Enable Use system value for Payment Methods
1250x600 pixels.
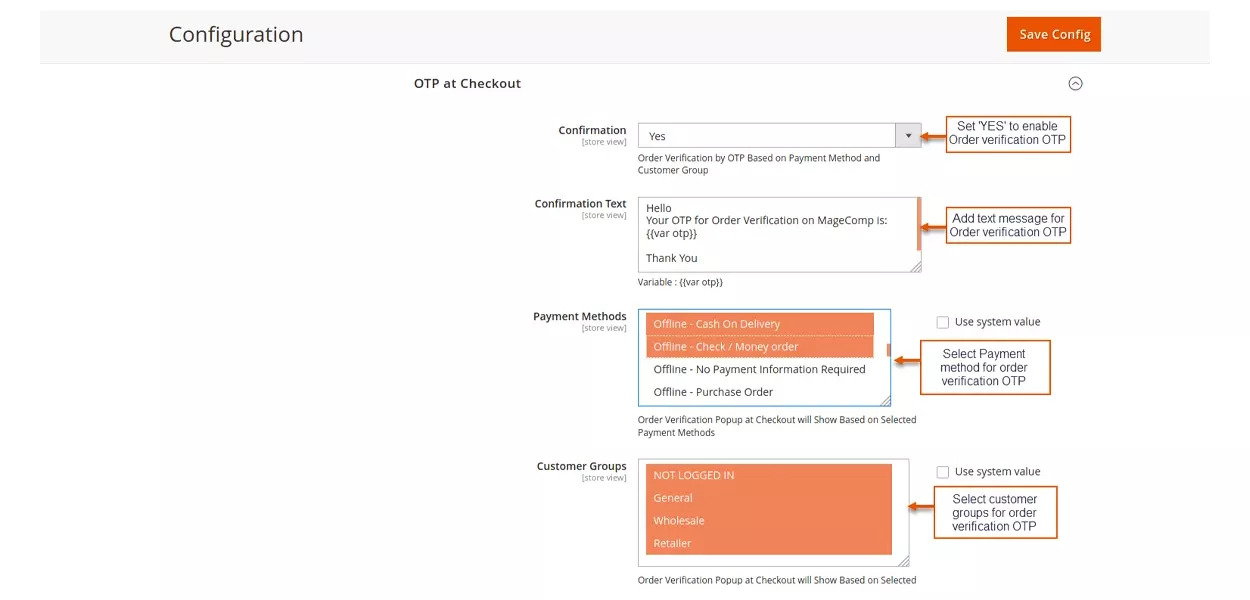[941, 321]
